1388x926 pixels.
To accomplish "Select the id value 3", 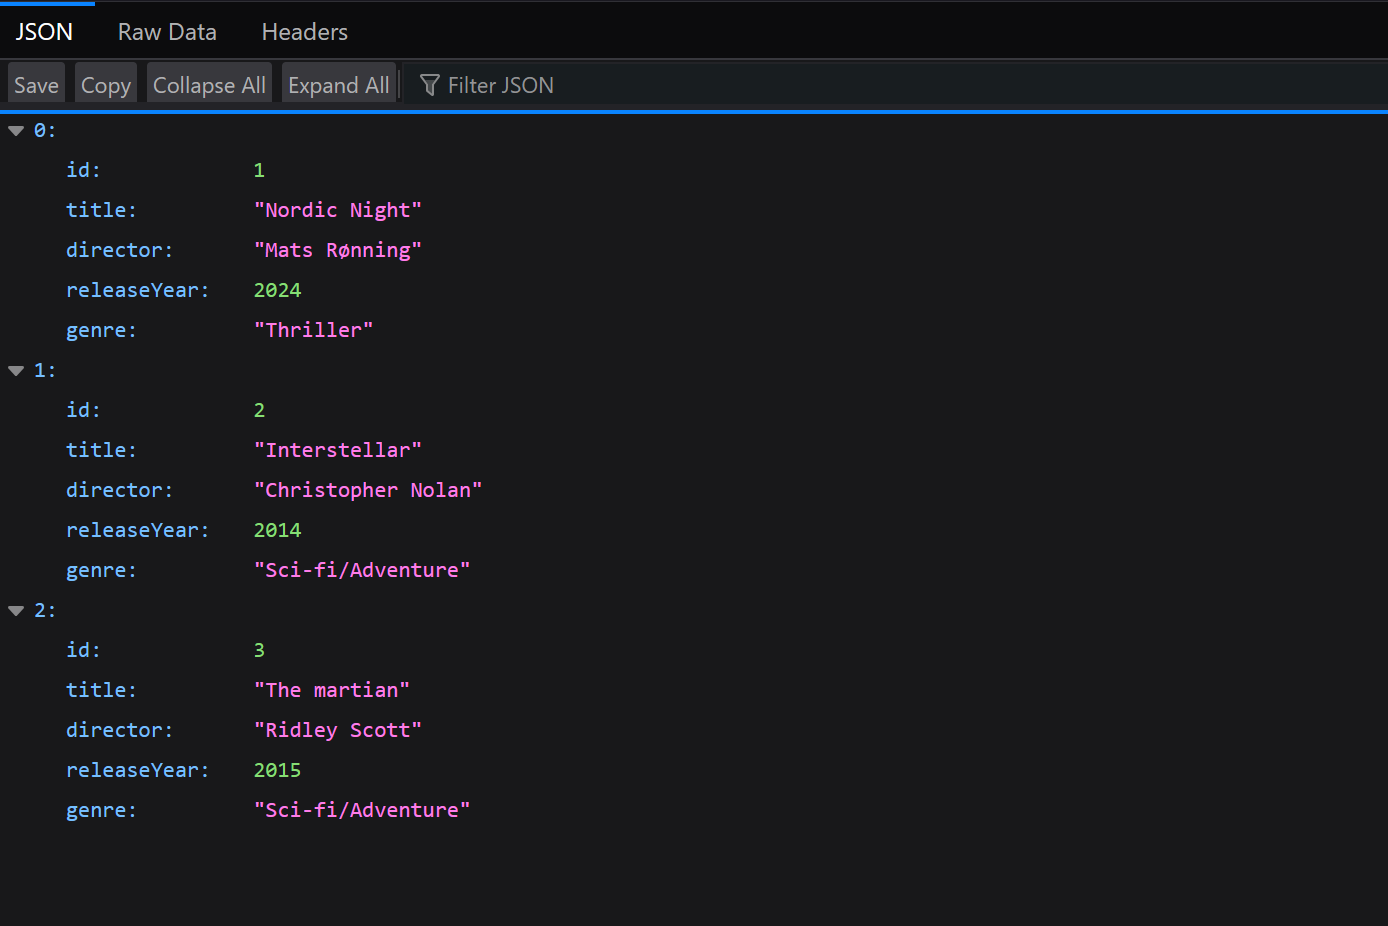I will 259,649.
